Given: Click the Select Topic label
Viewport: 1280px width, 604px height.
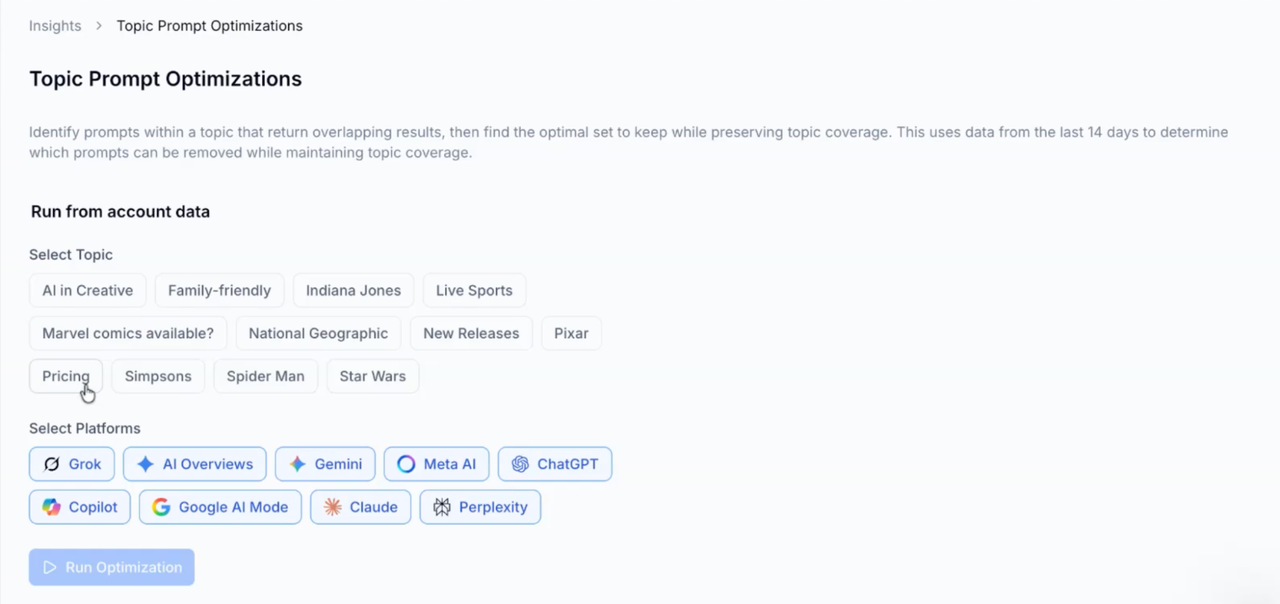Looking at the screenshot, I should 71,255.
